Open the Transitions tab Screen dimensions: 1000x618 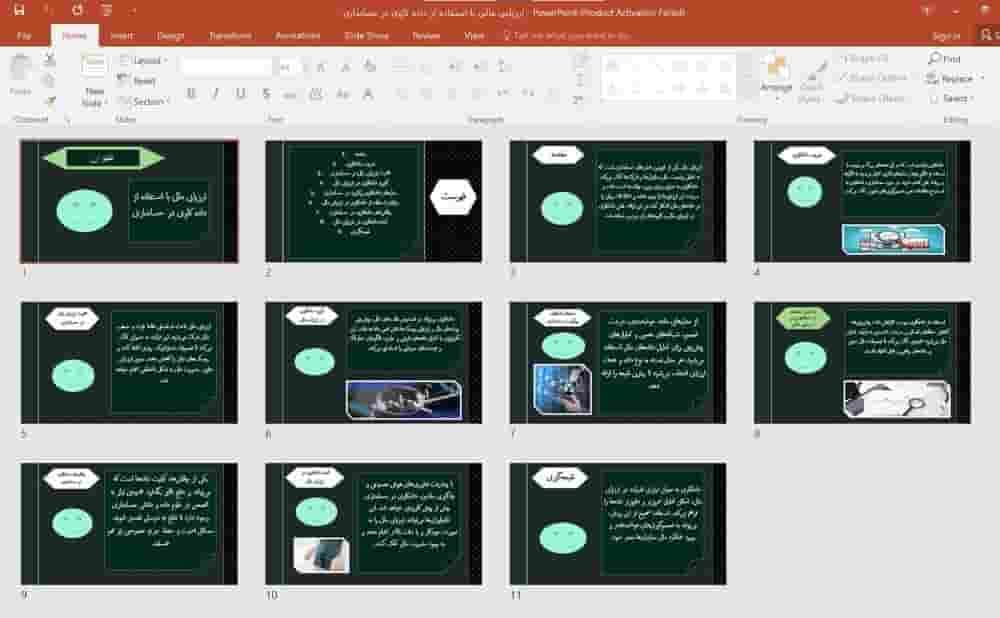click(x=230, y=36)
